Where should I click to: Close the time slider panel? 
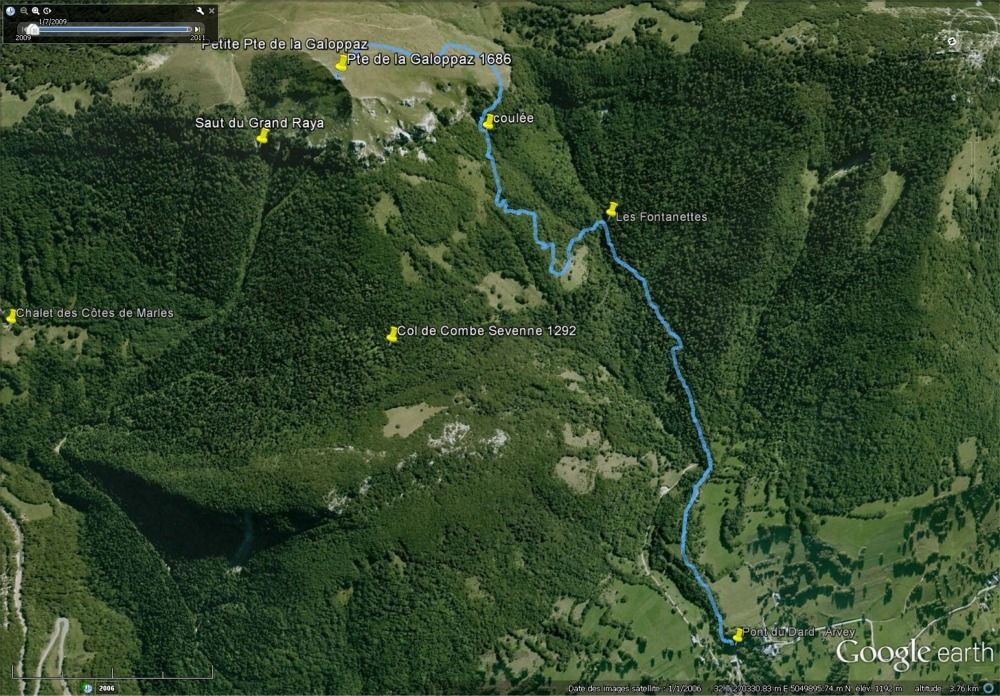tap(212, 11)
